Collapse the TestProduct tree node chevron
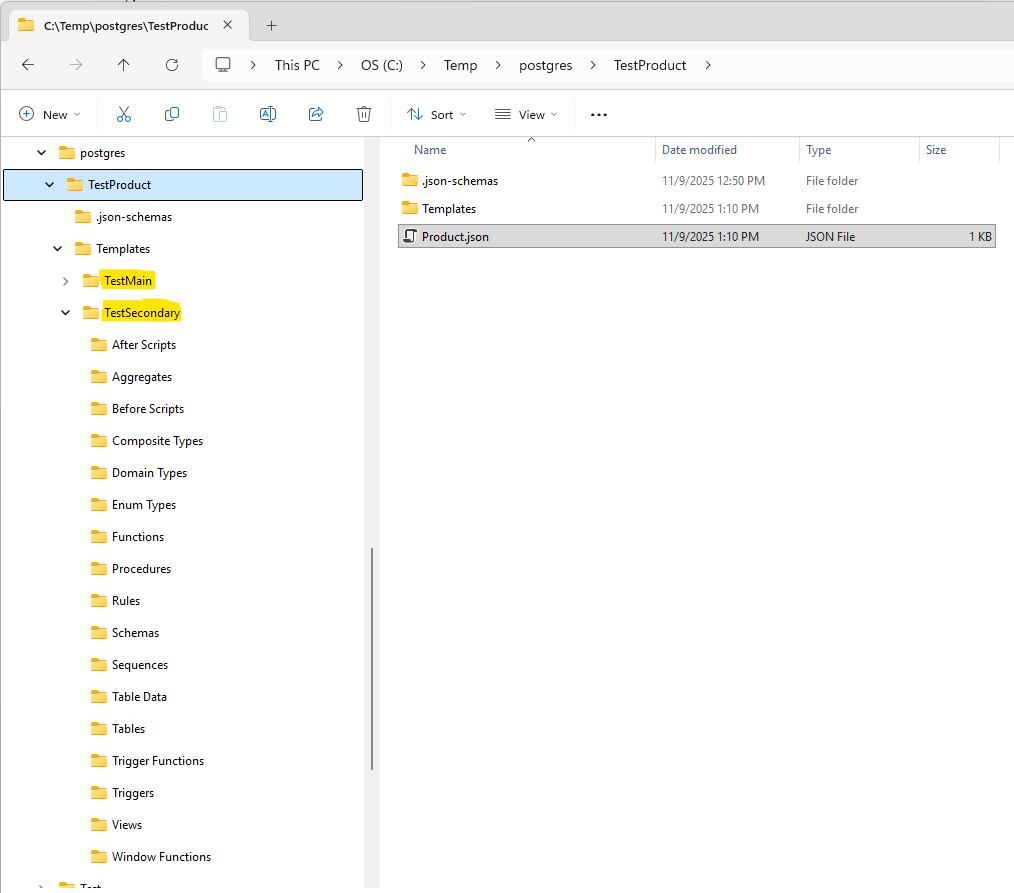 pos(50,185)
